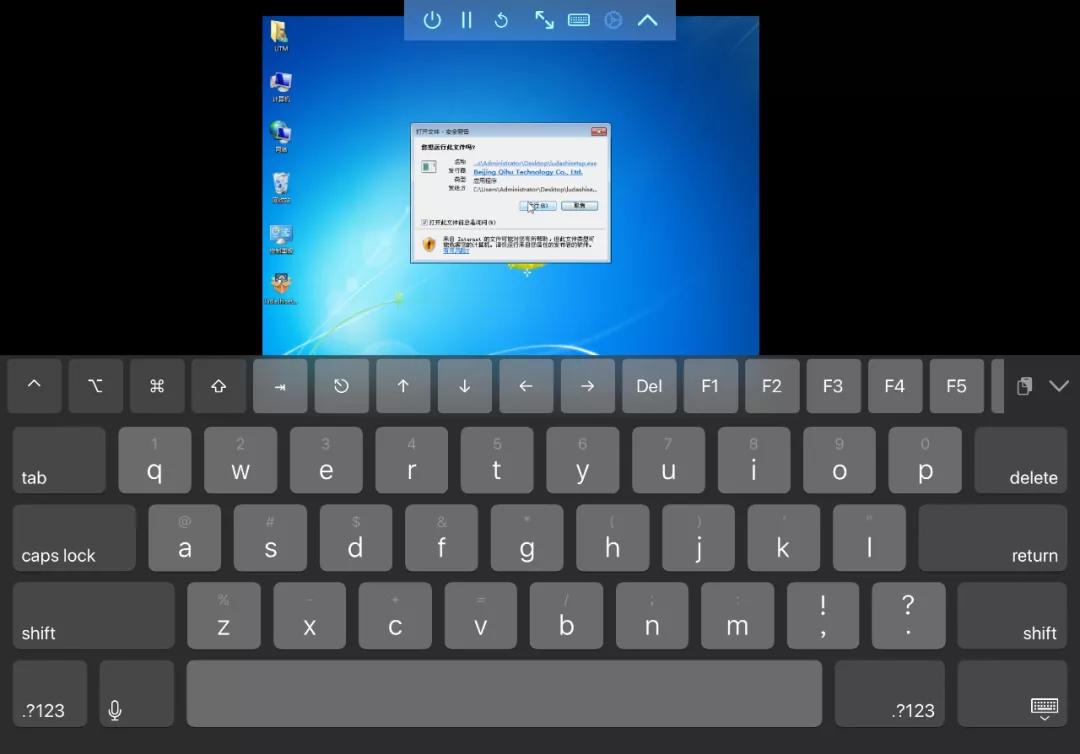1080x754 pixels.
Task: Power off the VM with the toolbar power icon
Action: [x=432, y=20]
